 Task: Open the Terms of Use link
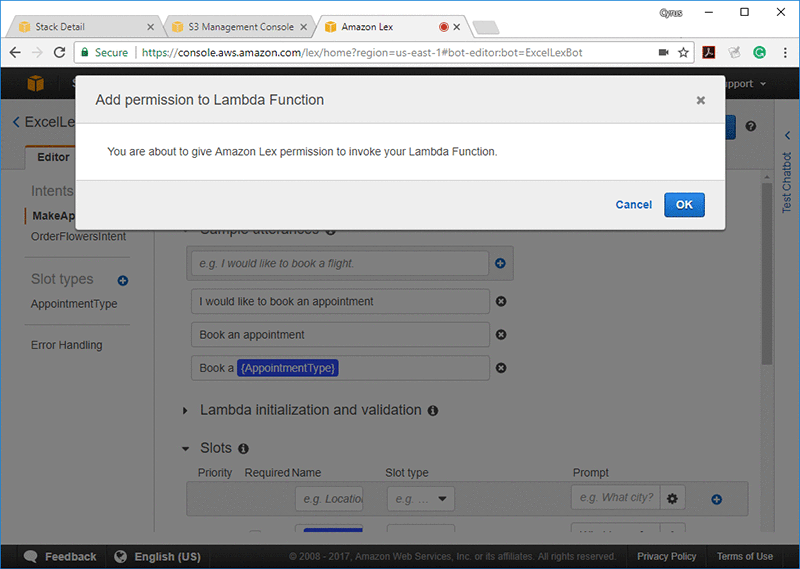744,556
